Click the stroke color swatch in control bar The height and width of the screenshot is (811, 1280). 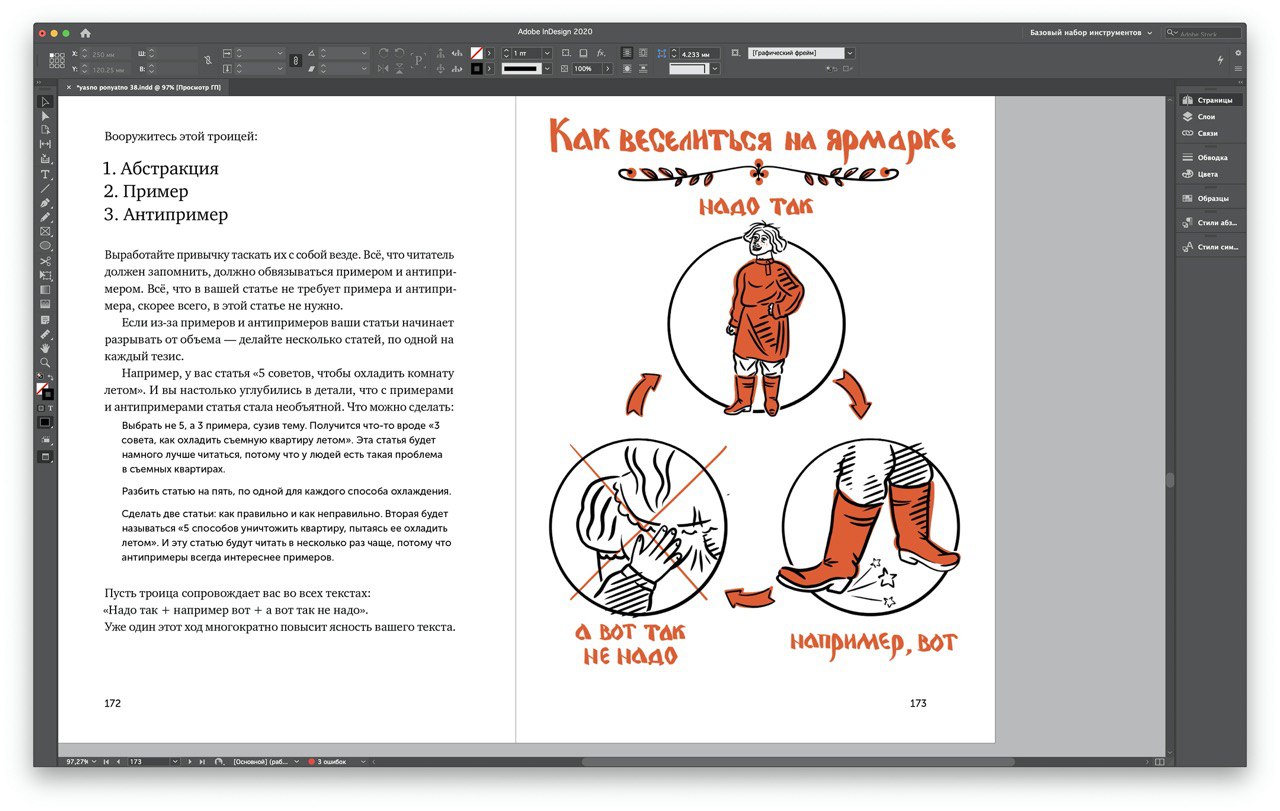pos(477,69)
